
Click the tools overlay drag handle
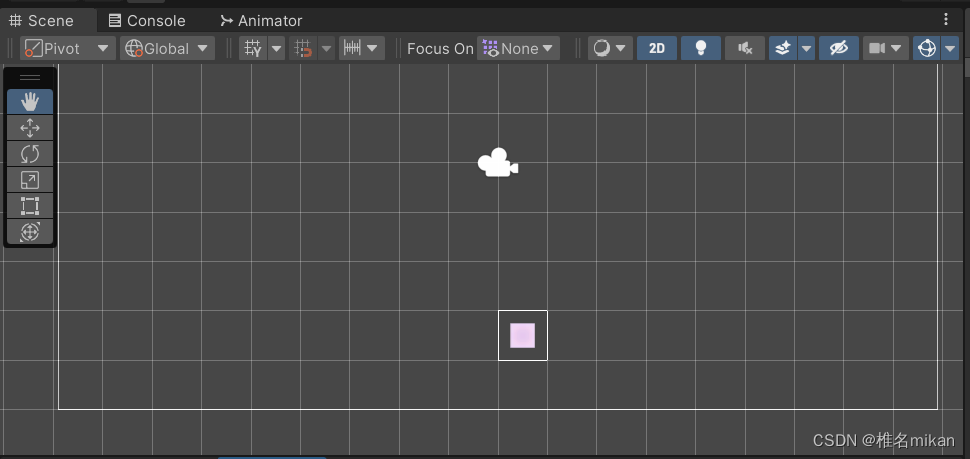click(30, 78)
